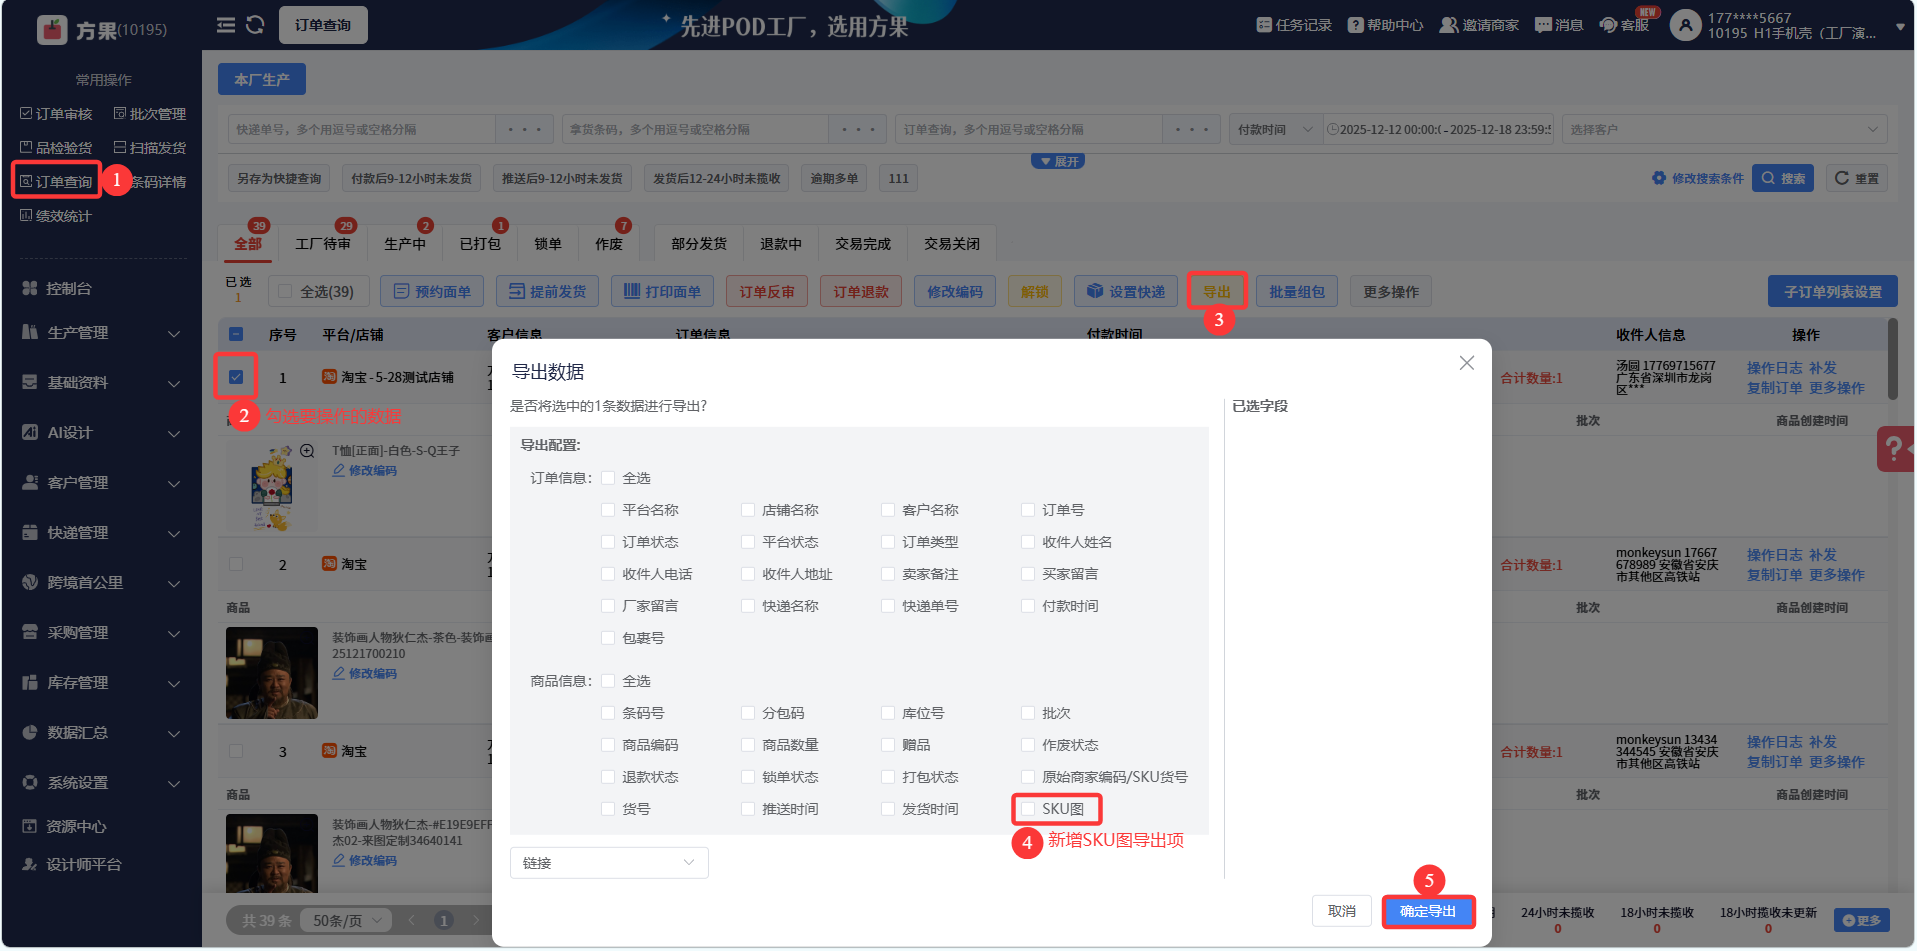The height and width of the screenshot is (951, 1917).
Task: Click 修改搜索条件 gear link
Action: [1698, 178]
